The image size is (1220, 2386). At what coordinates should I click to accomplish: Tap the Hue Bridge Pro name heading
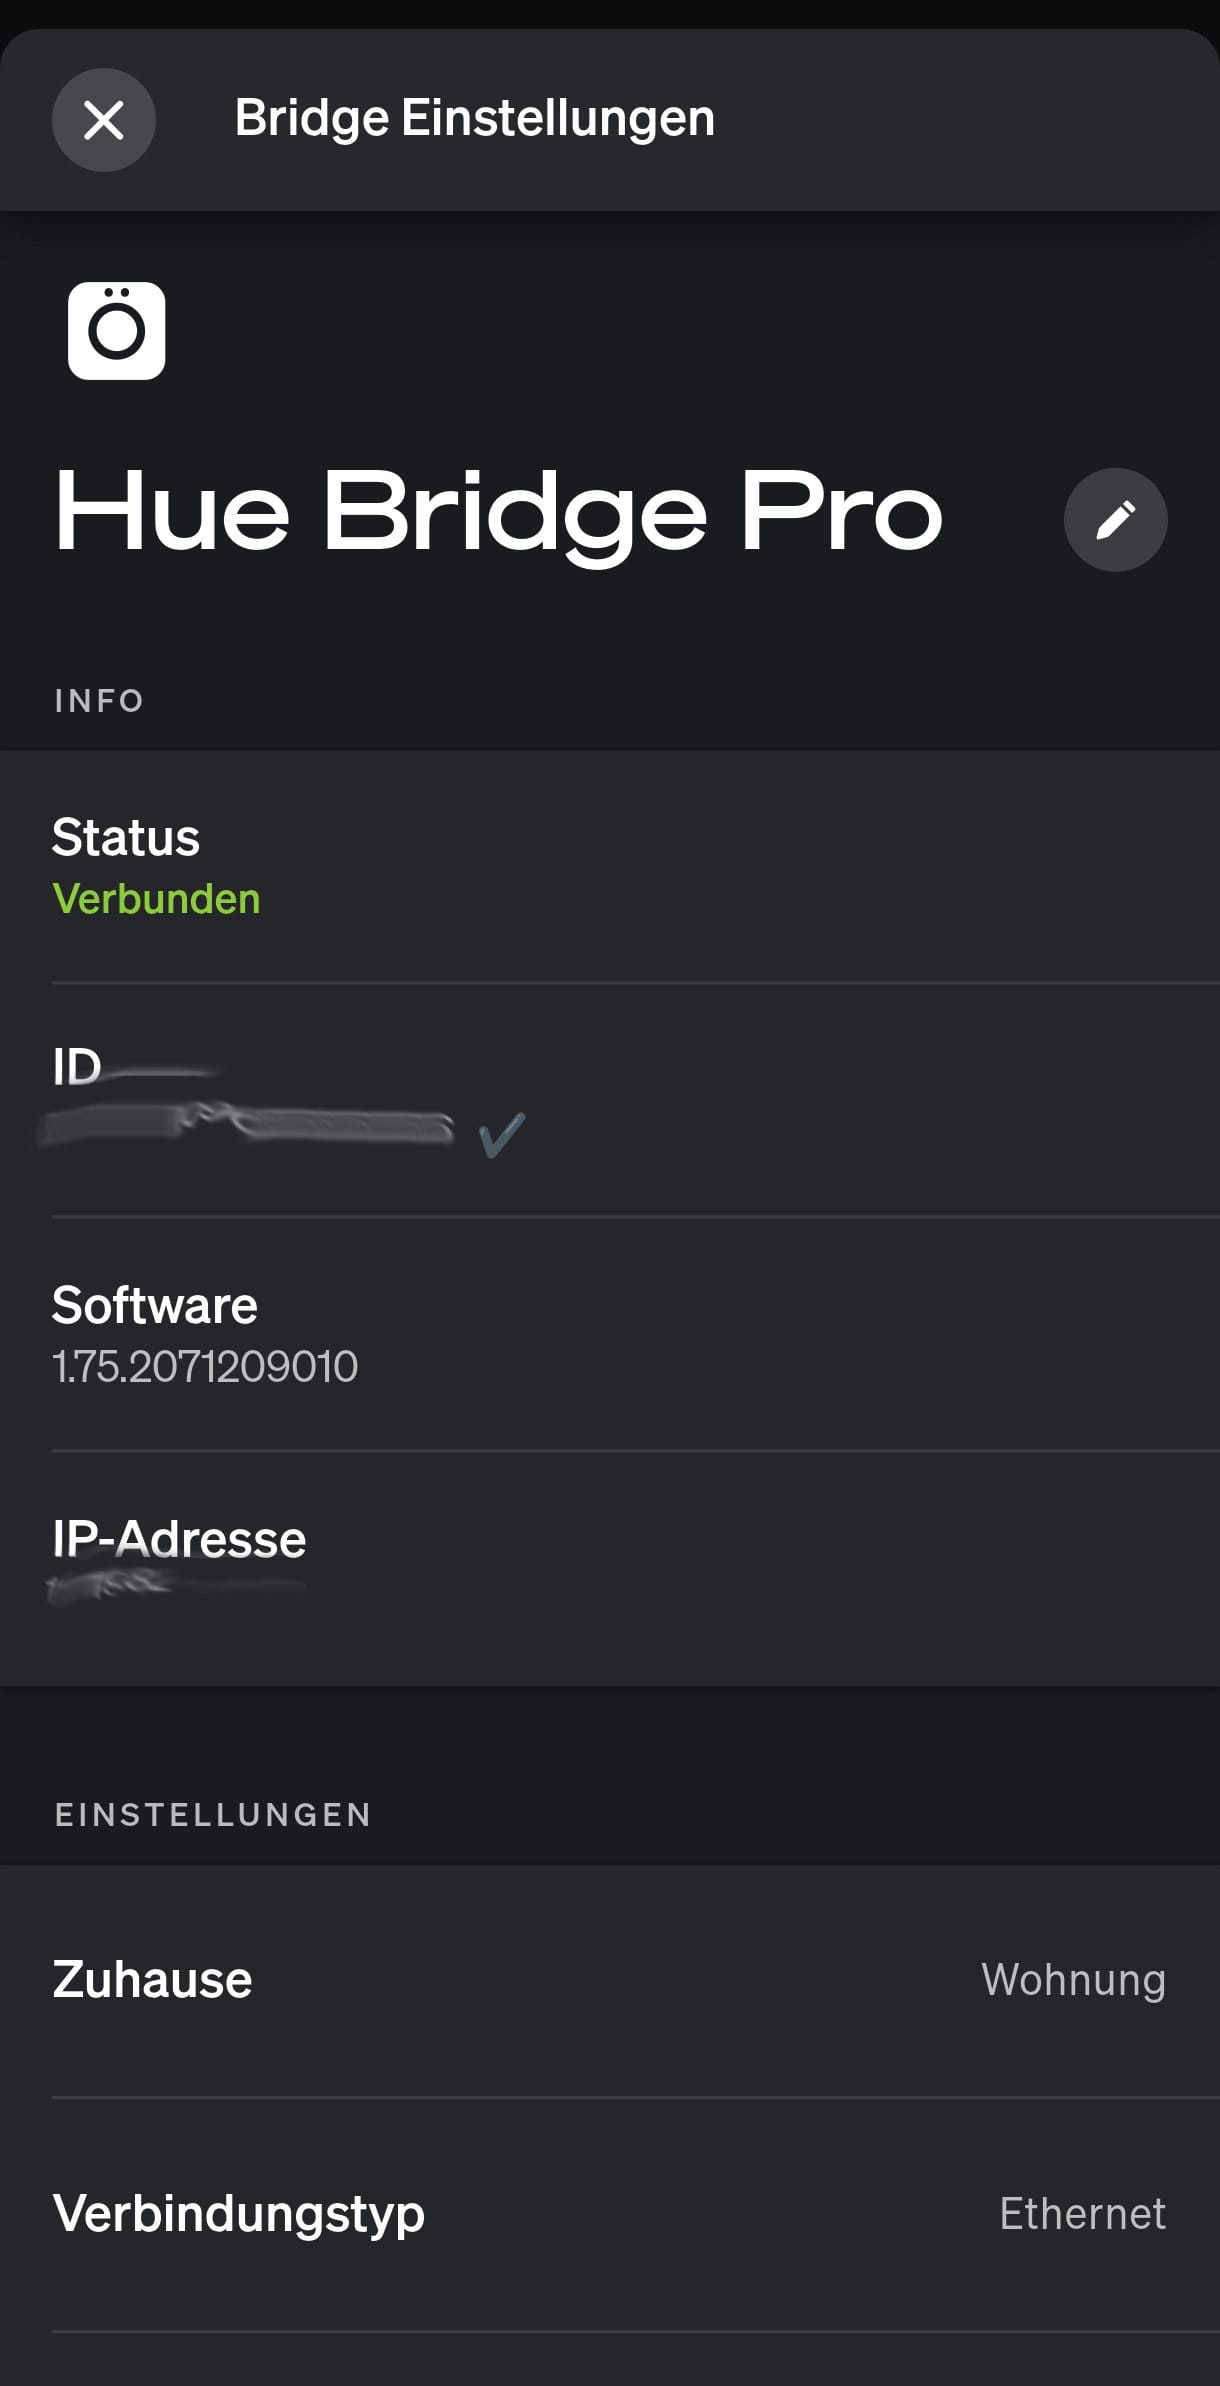(498, 512)
